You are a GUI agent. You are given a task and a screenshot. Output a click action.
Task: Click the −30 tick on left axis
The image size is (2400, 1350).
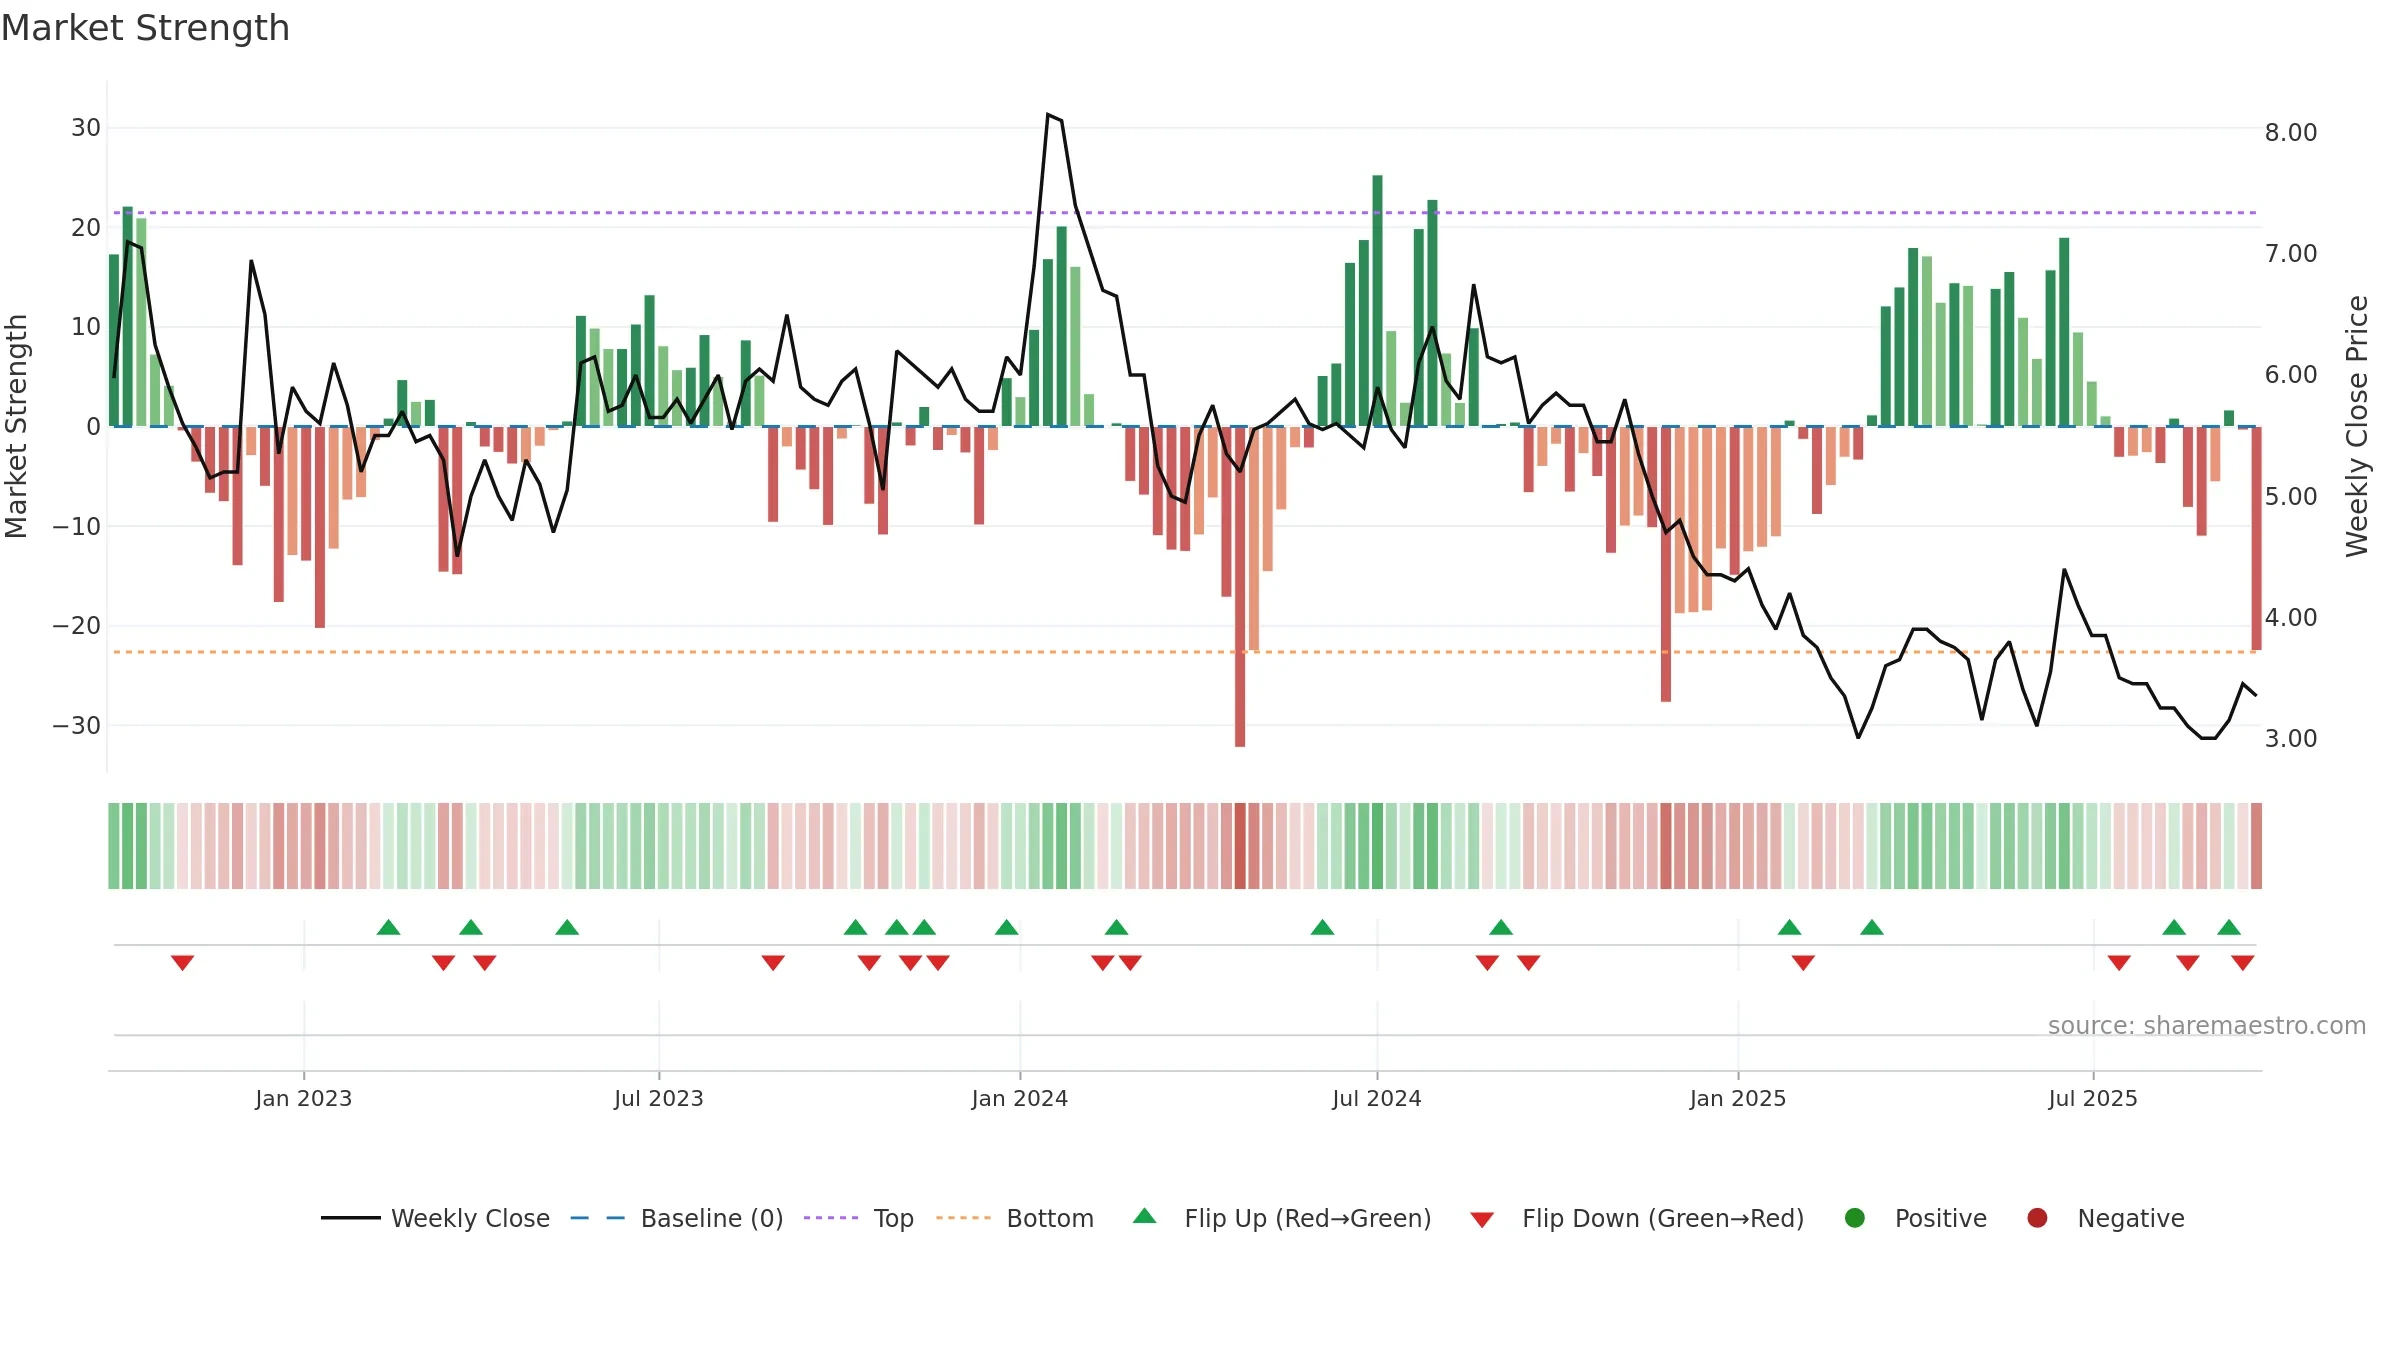77,725
